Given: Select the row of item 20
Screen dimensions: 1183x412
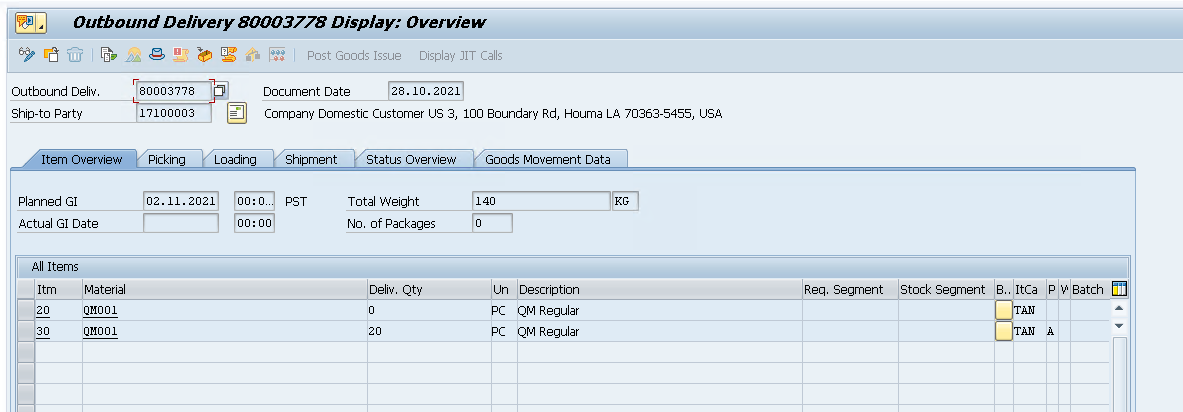Looking at the screenshot, I should 26,310.
